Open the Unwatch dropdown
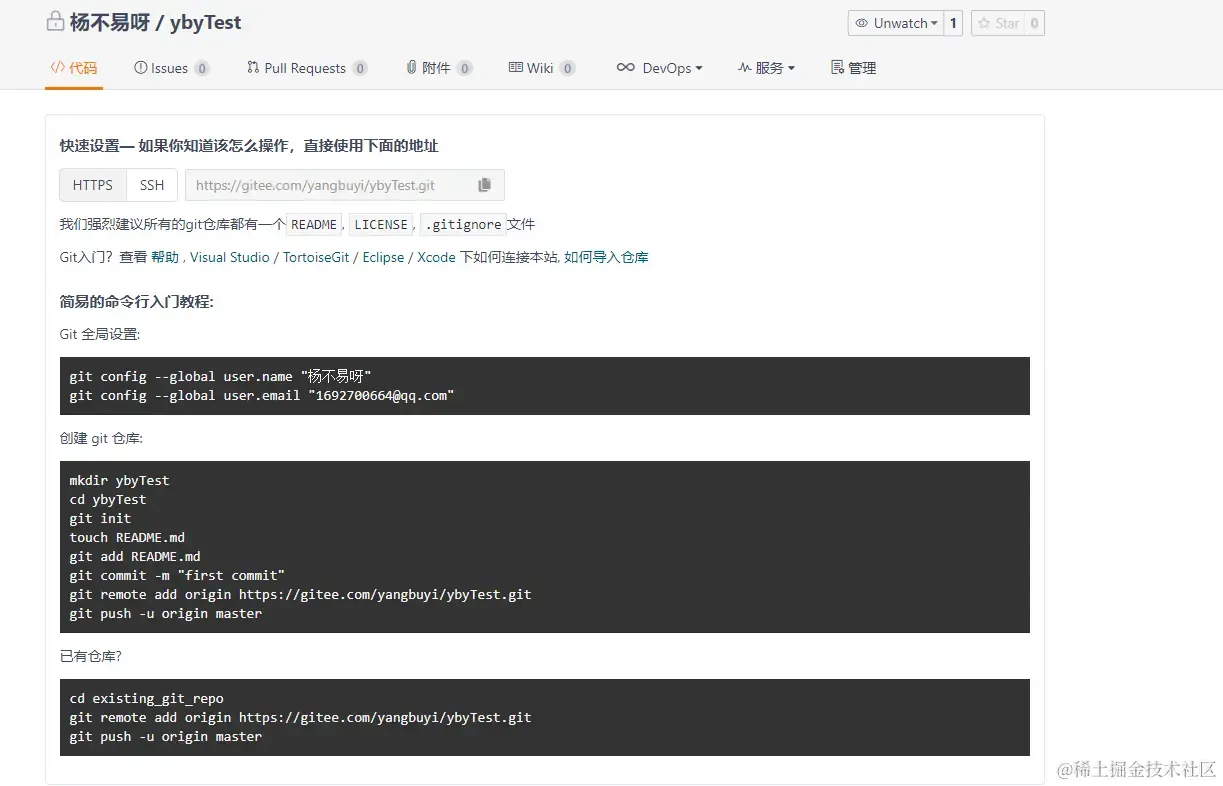The image size is (1223, 786). [895, 23]
